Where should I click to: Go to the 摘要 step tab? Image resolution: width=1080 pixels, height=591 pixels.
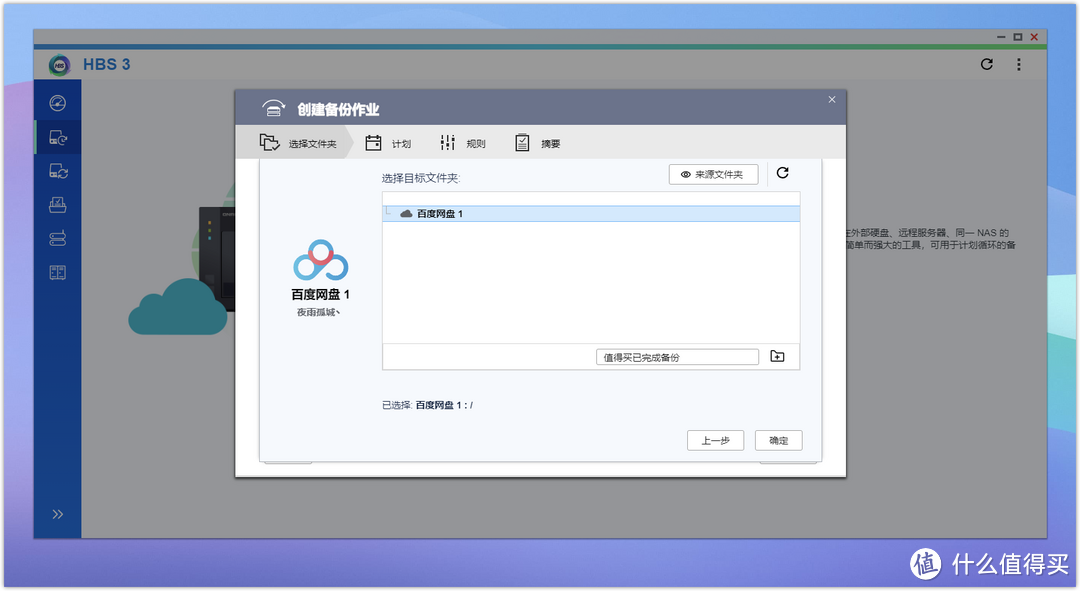537,143
